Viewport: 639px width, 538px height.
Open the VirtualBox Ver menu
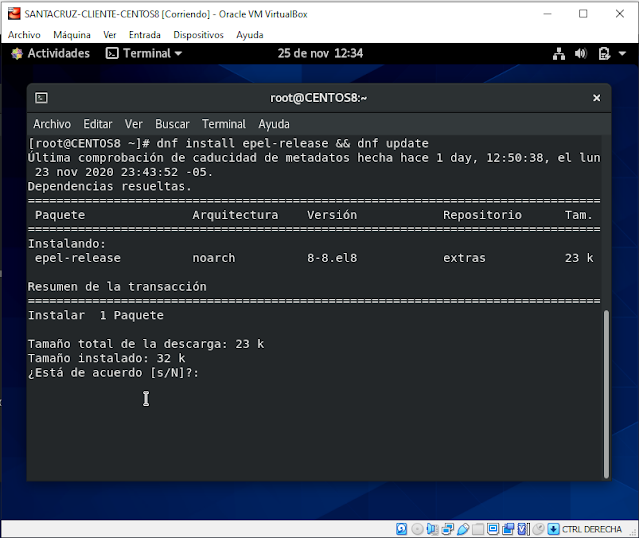(110, 35)
